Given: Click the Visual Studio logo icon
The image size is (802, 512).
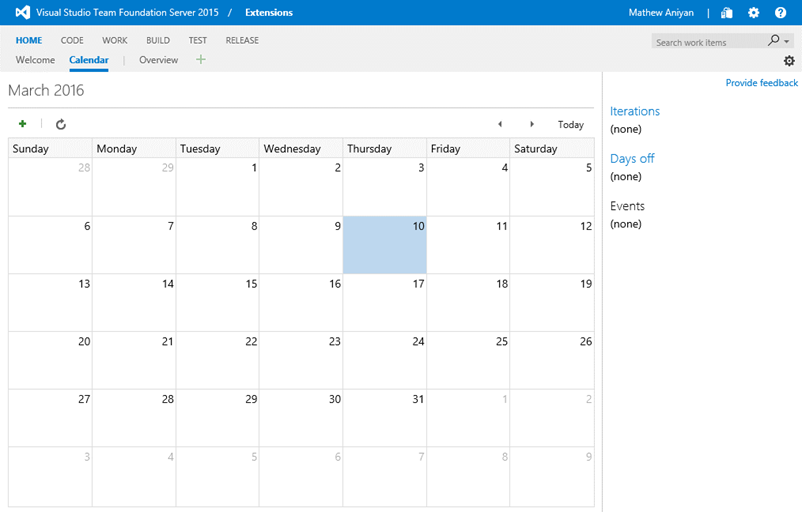Looking at the screenshot, I should 23,12.
